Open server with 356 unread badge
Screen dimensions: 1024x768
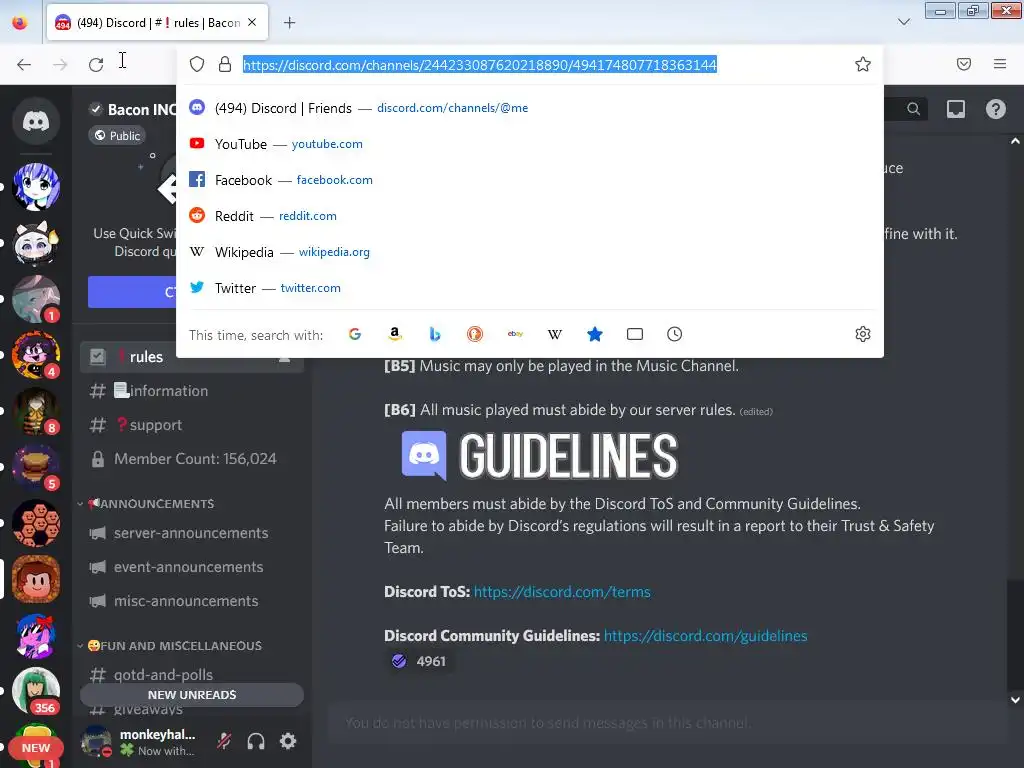click(36, 690)
